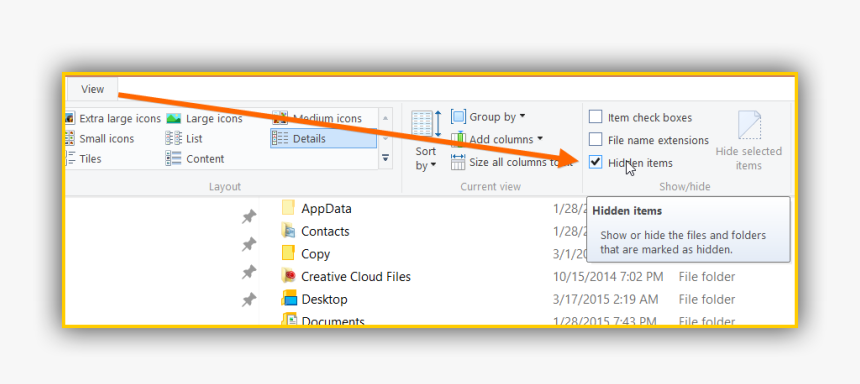Click Hide selected items button

click(749, 141)
